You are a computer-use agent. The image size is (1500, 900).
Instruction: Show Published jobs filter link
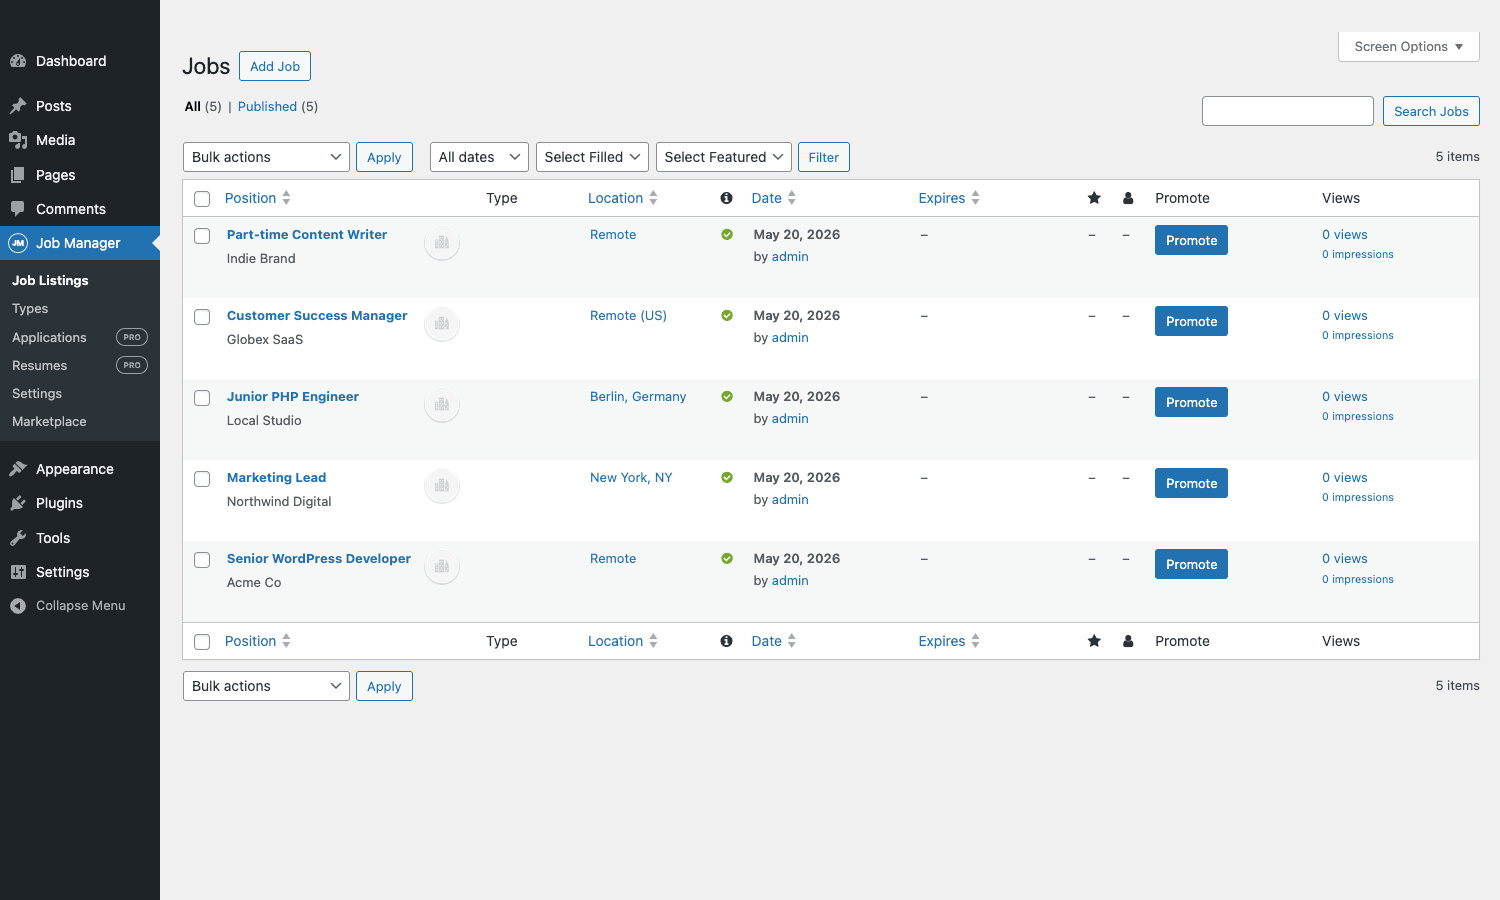point(267,107)
